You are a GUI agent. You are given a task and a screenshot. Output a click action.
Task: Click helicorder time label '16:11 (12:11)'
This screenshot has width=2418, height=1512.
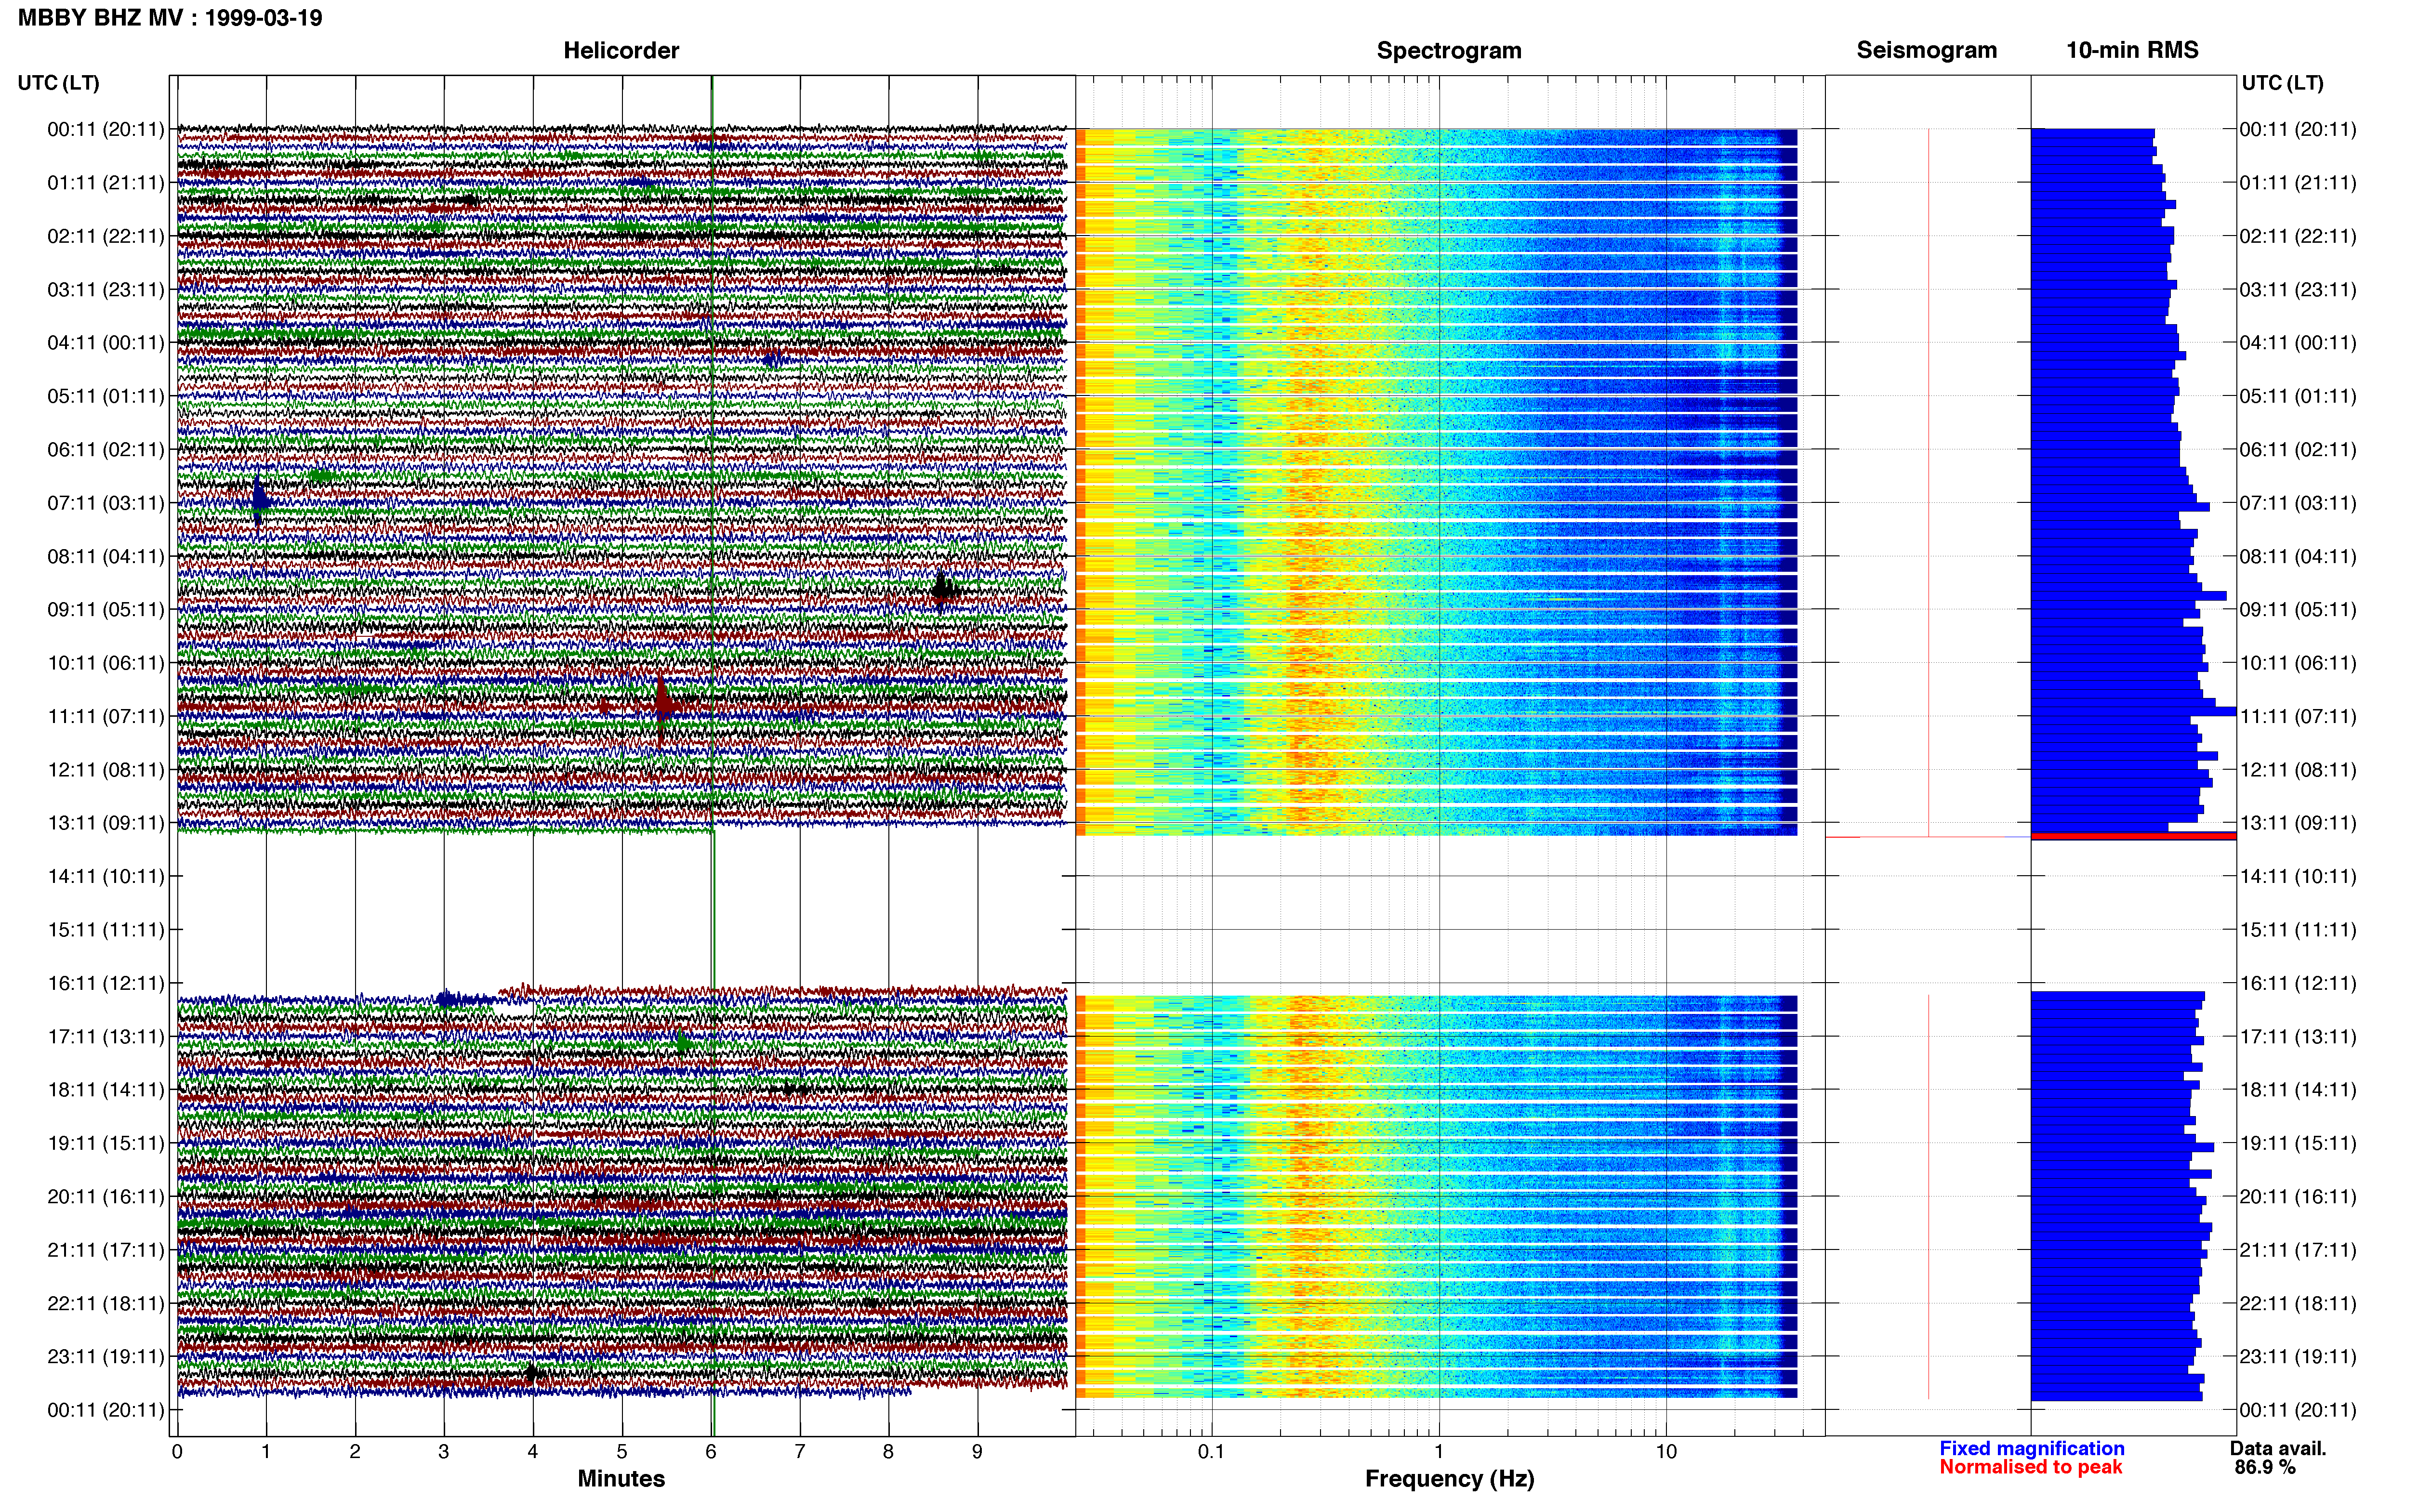click(106, 983)
